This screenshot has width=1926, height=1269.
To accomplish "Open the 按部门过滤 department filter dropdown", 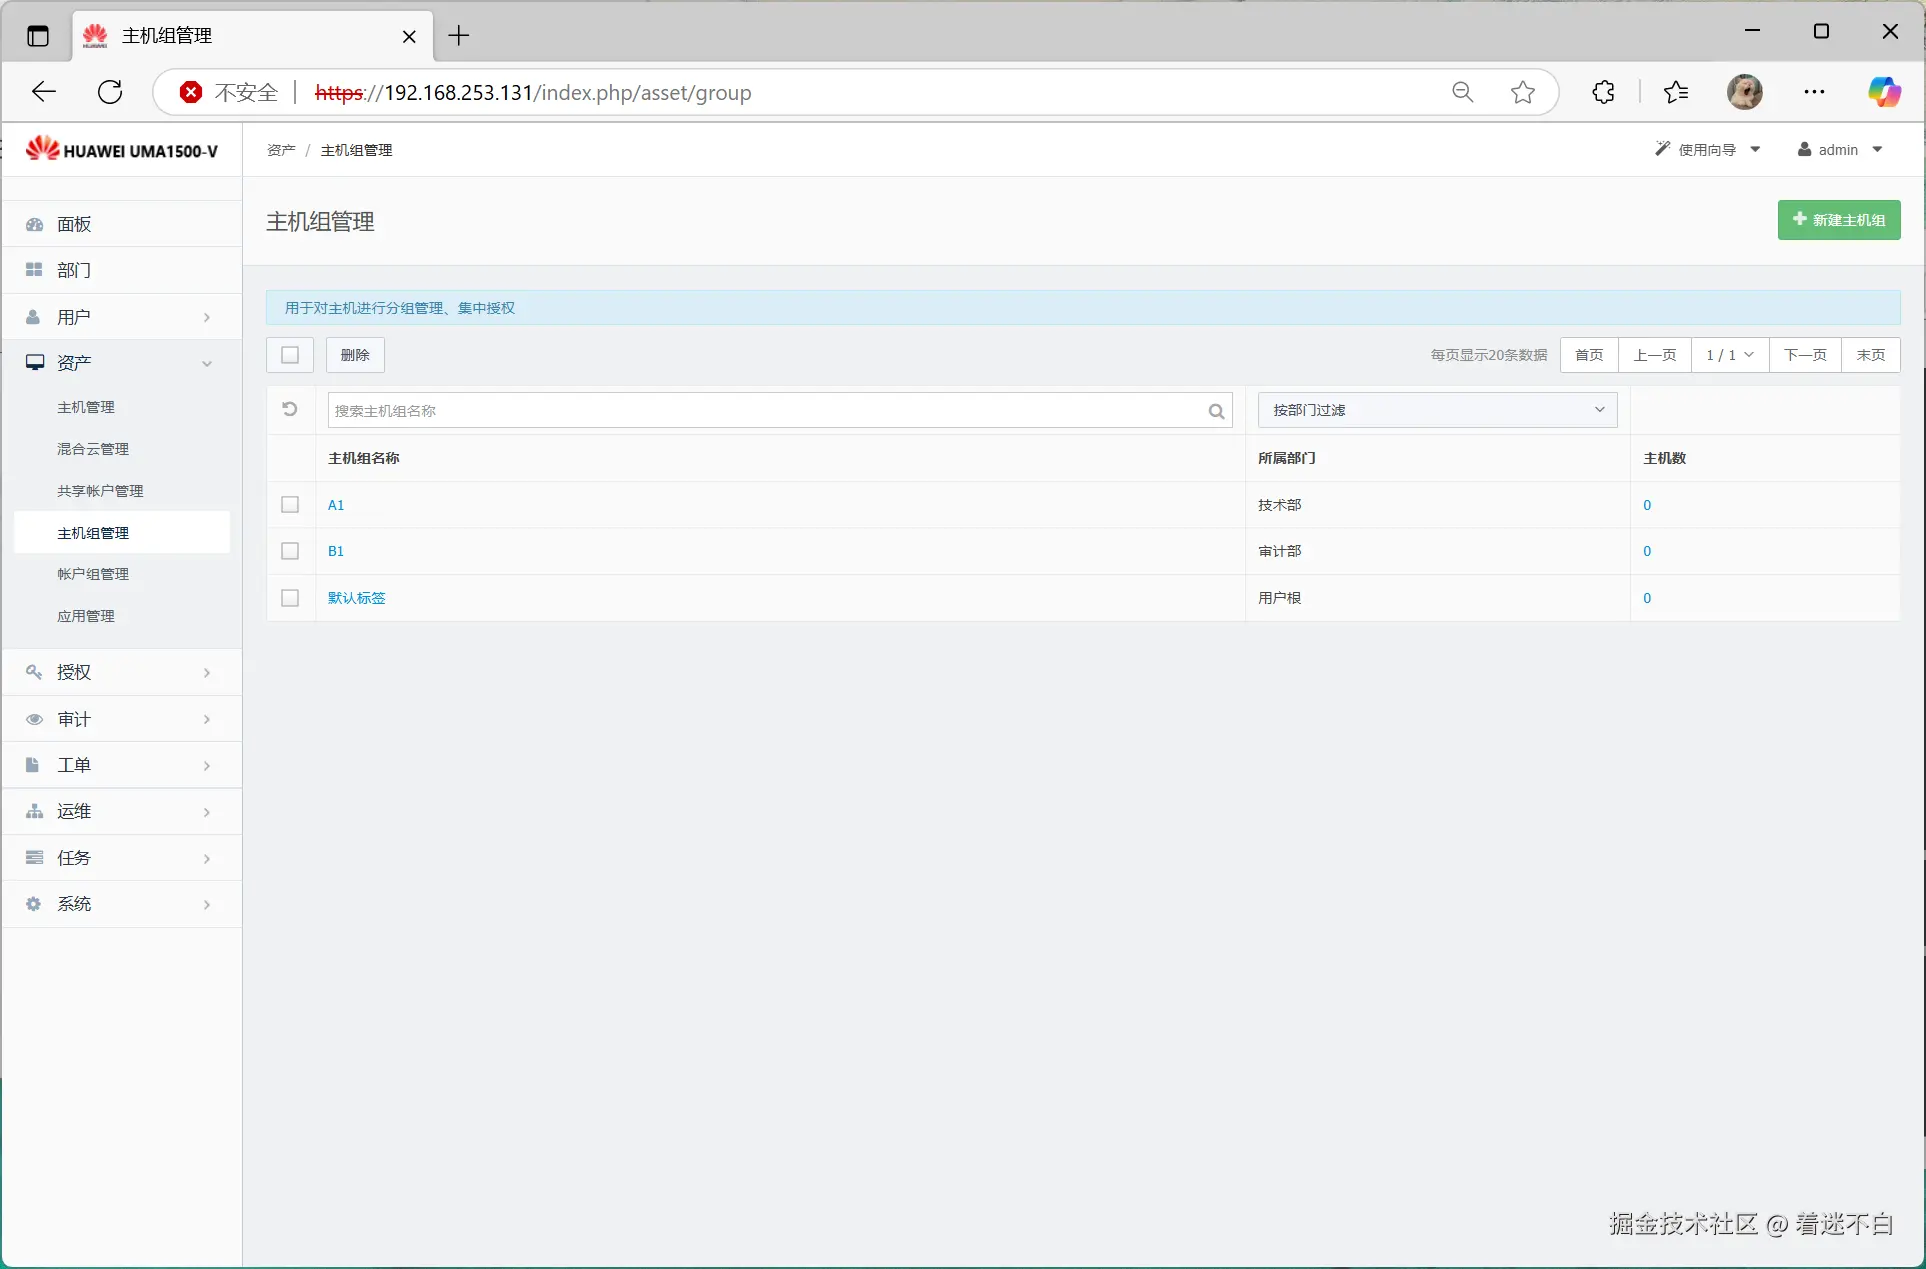I will point(1437,410).
